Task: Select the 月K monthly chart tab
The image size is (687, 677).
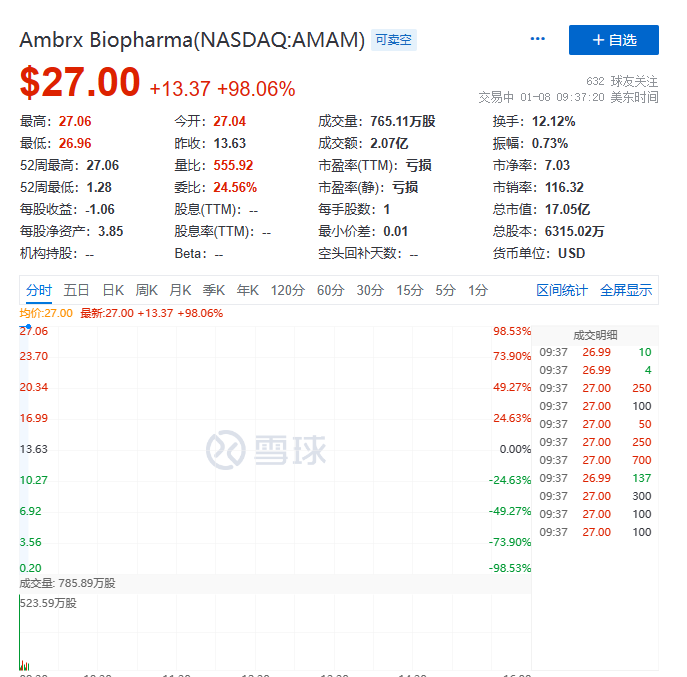Action: 180,290
